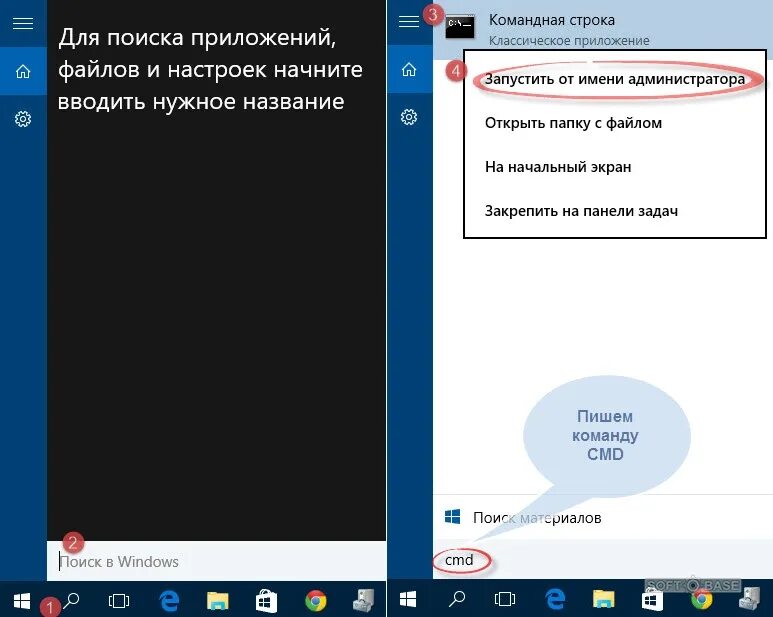Open Task View on right taskbar
Screen dimensions: 773x617
(504, 599)
